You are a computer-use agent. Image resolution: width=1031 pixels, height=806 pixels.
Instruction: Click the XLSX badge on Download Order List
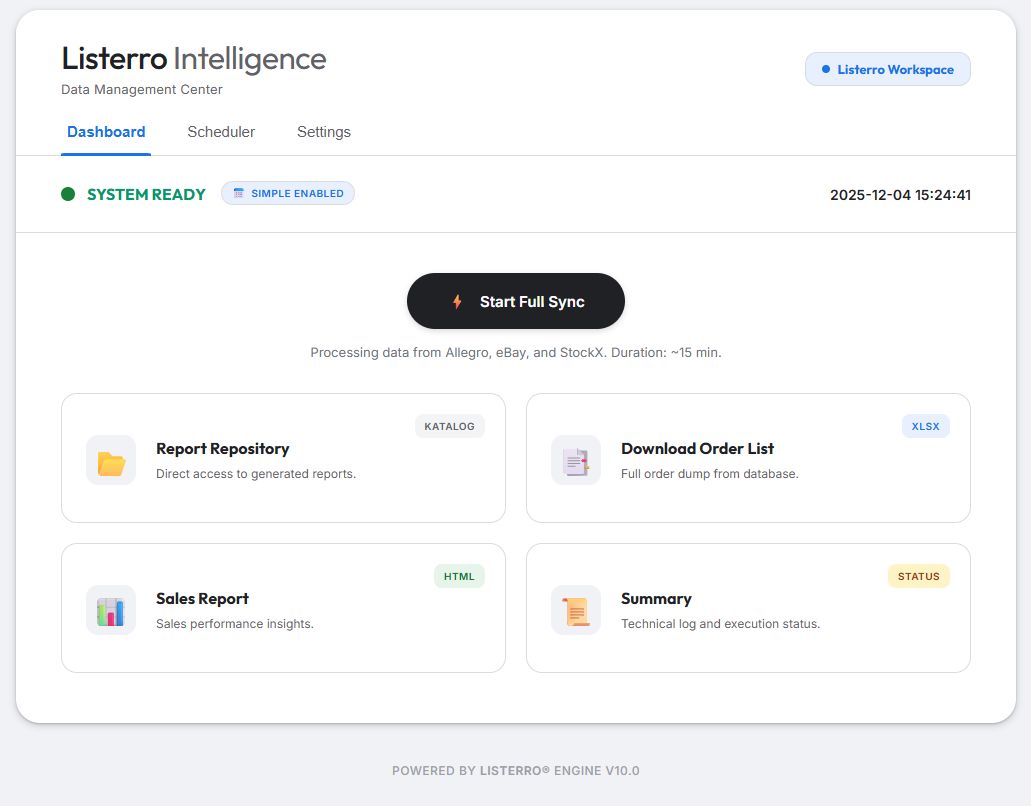click(x=925, y=425)
